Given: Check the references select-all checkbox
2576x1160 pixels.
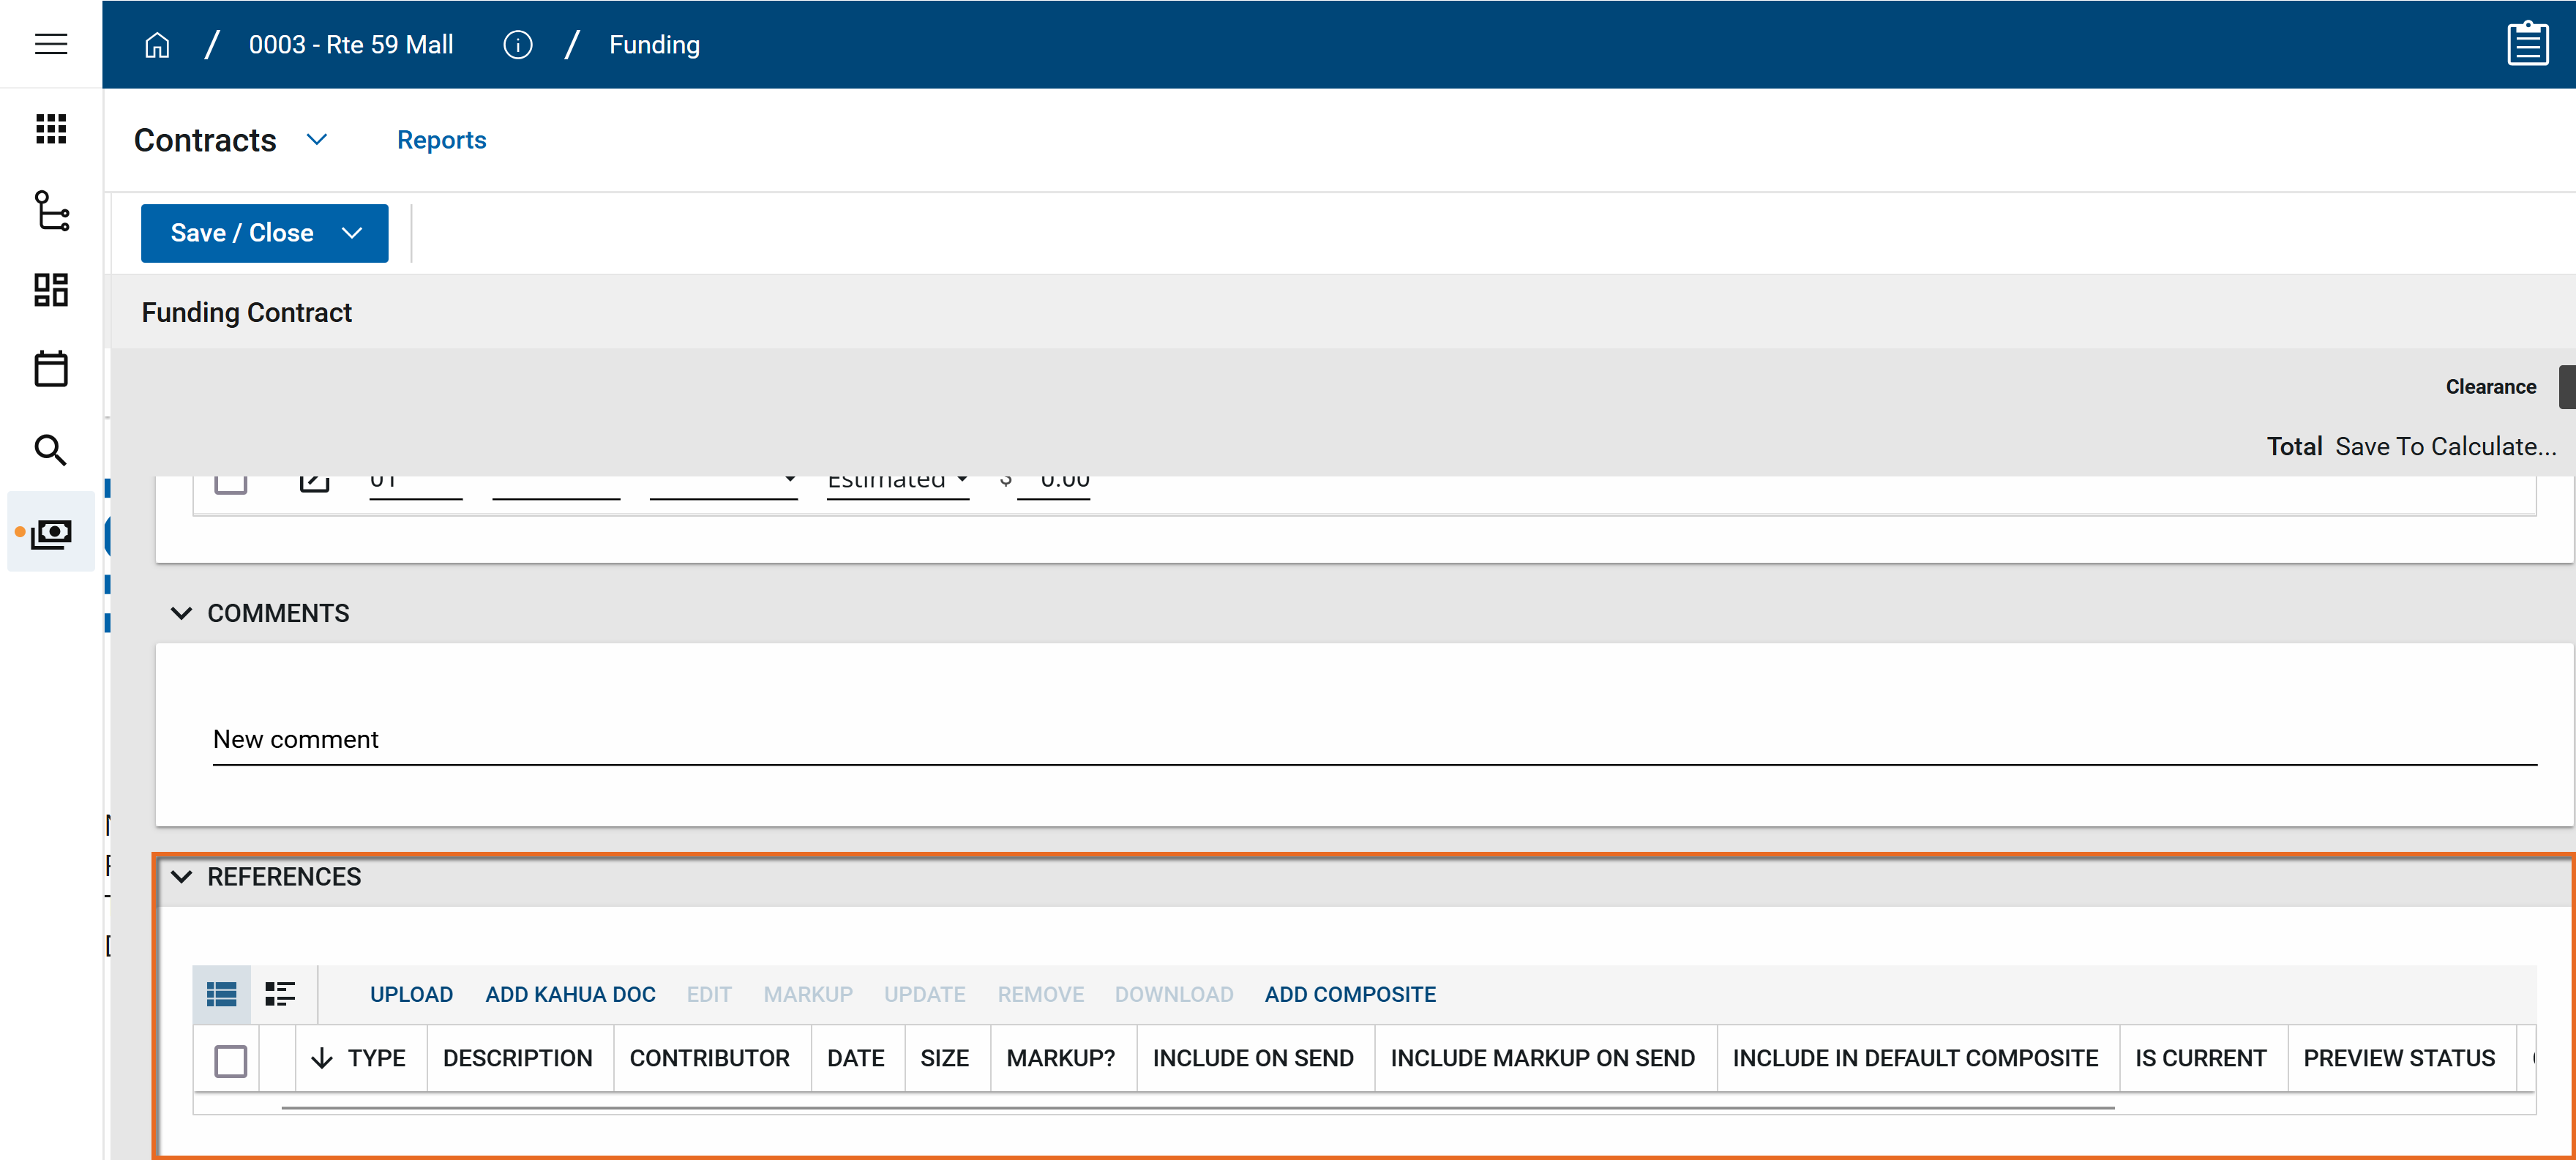Looking at the screenshot, I should point(231,1060).
